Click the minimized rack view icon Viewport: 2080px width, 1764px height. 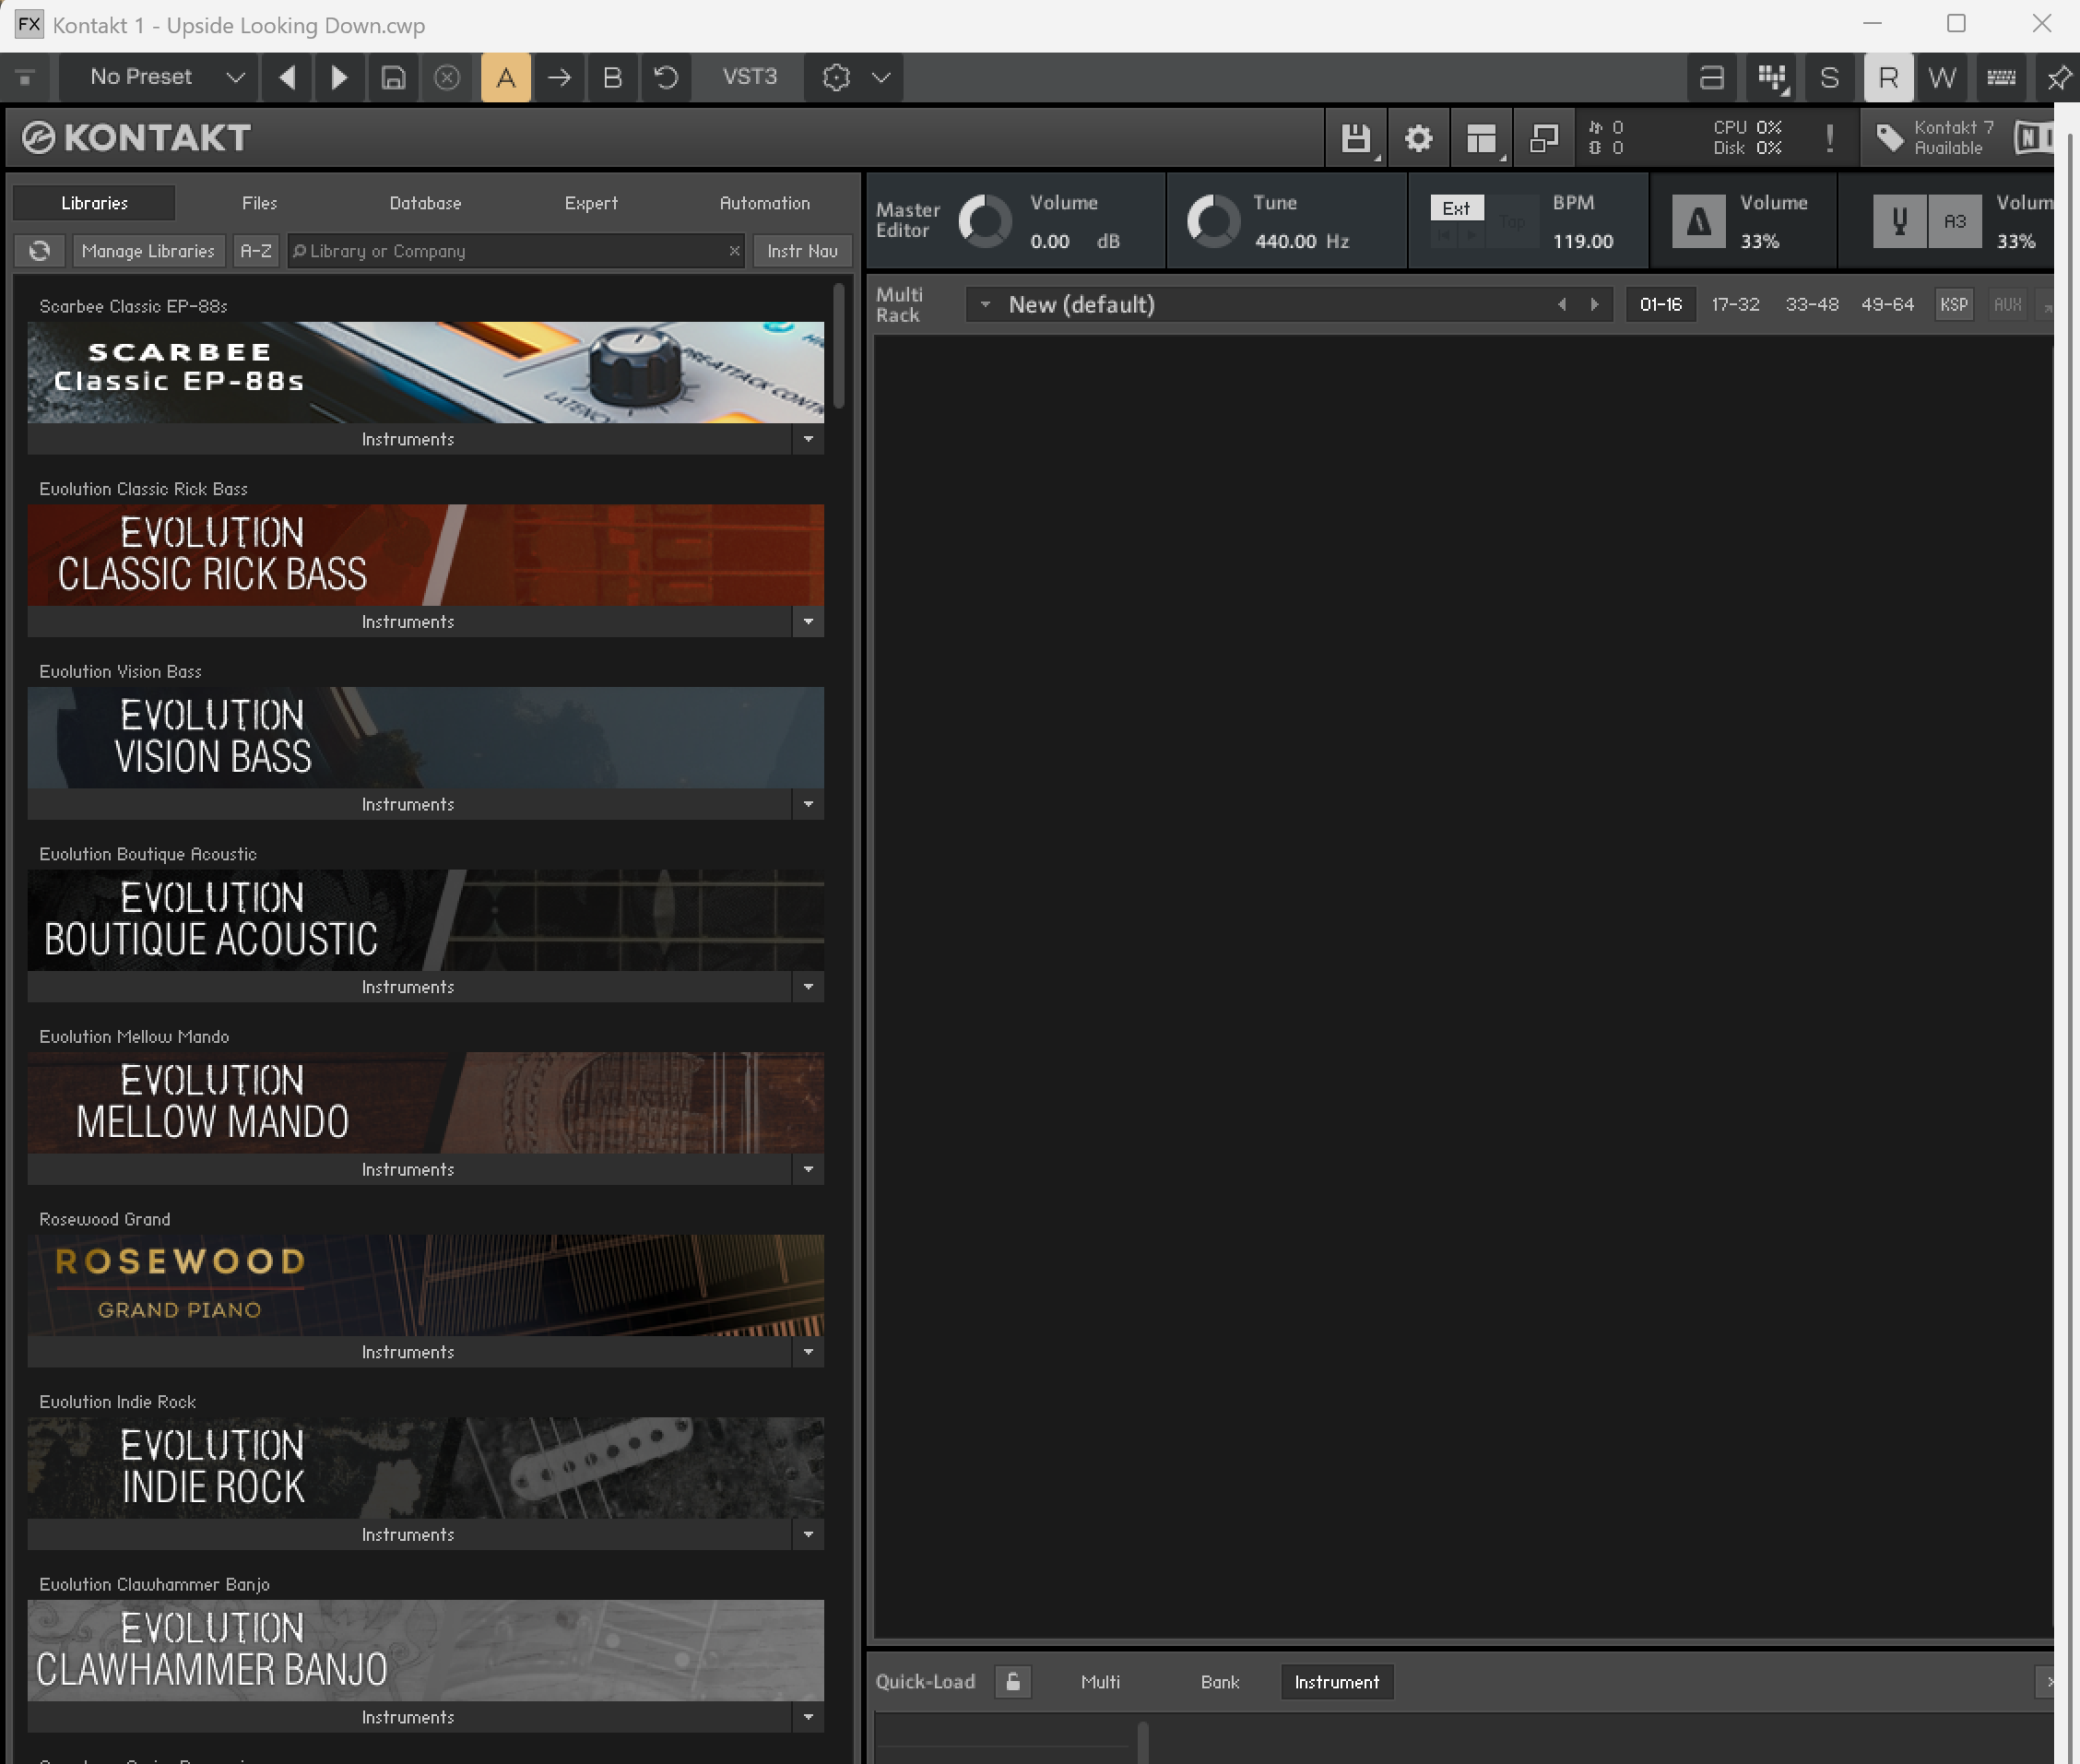pos(1544,138)
